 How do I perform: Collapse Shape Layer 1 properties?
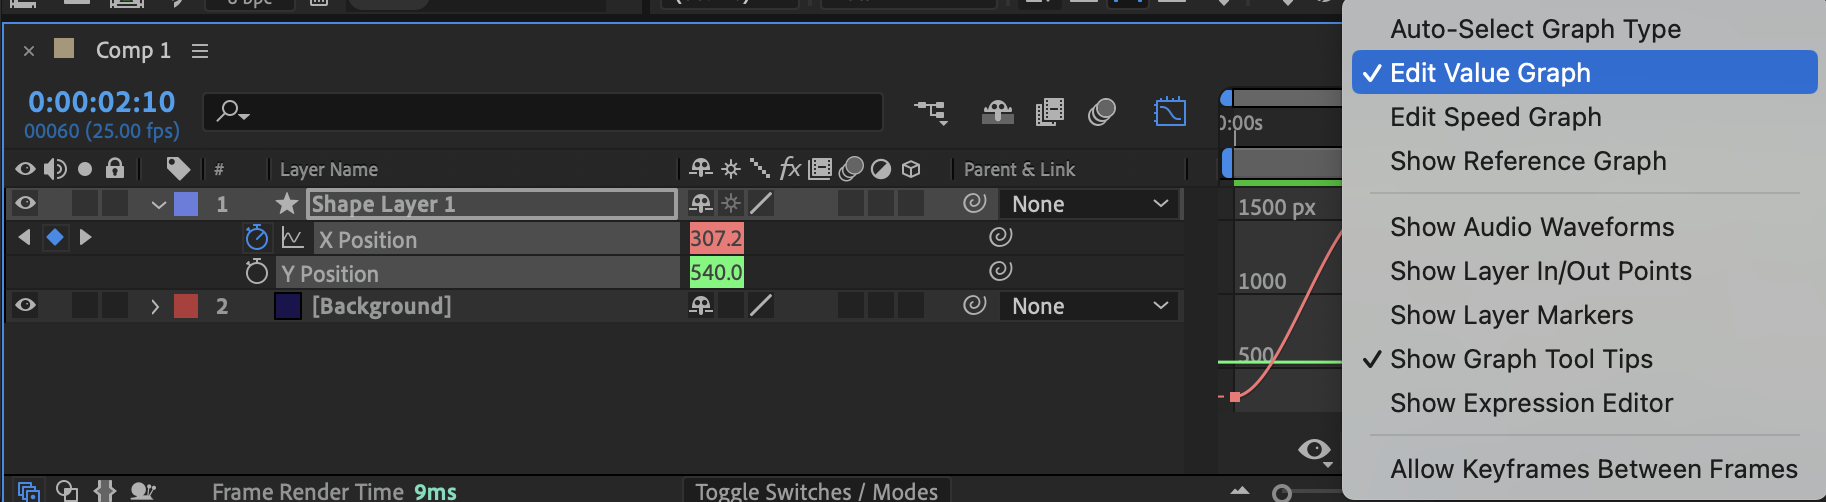point(158,205)
